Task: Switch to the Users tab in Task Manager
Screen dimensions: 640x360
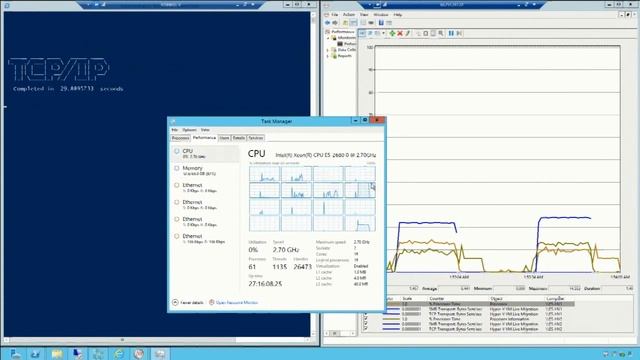Action: point(224,138)
